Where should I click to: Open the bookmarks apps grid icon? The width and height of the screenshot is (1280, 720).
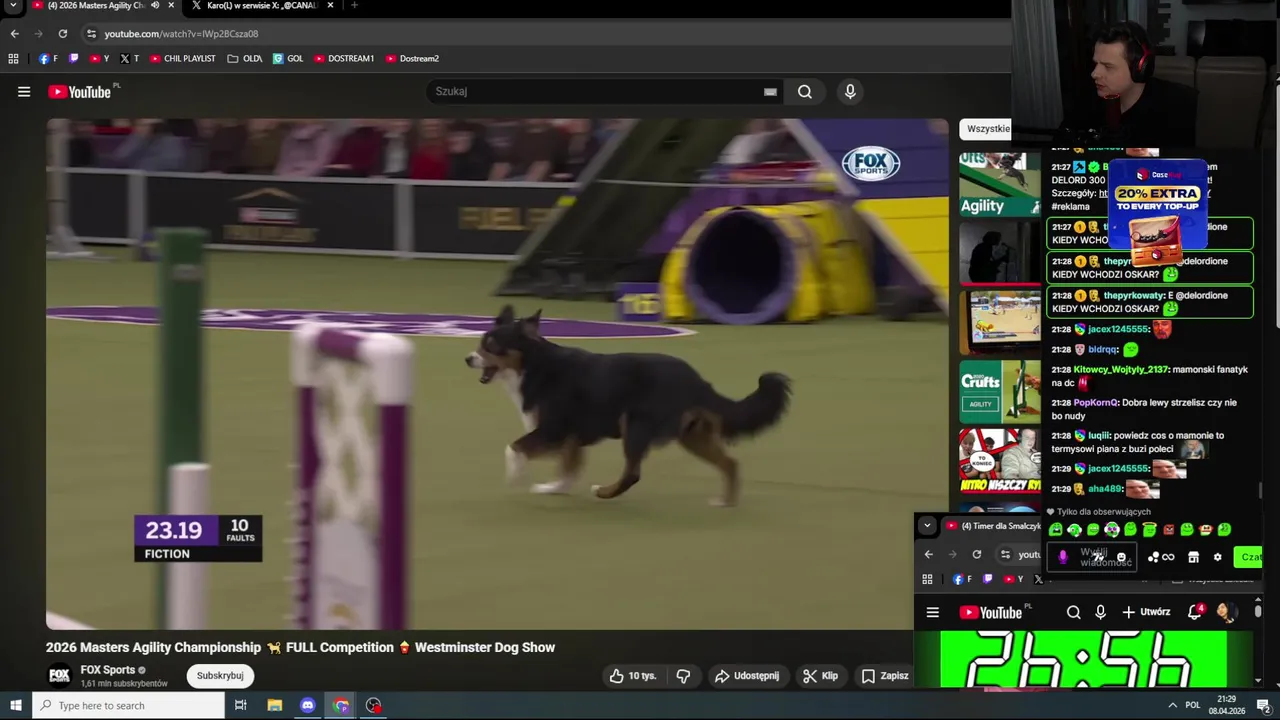tap(13, 59)
